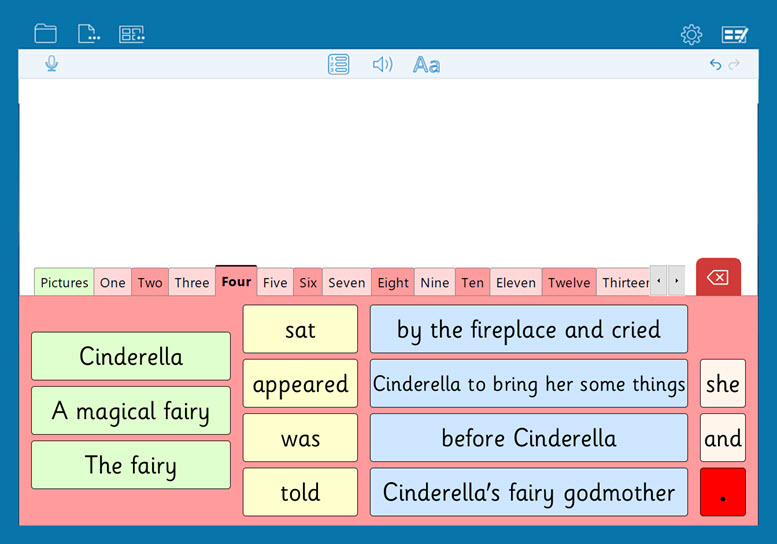Switch to the Pictures tab
The width and height of the screenshot is (777, 544).
pyautogui.click(x=64, y=282)
